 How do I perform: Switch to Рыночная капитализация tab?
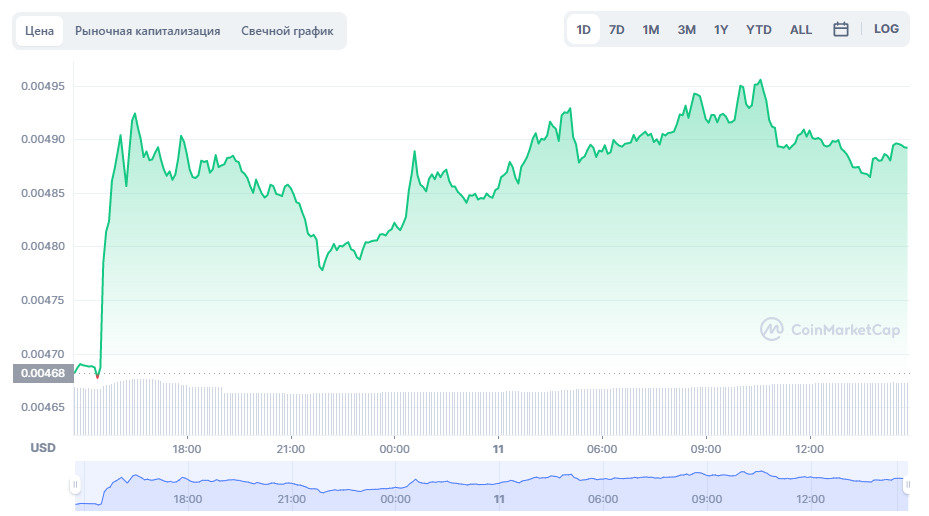click(x=148, y=31)
